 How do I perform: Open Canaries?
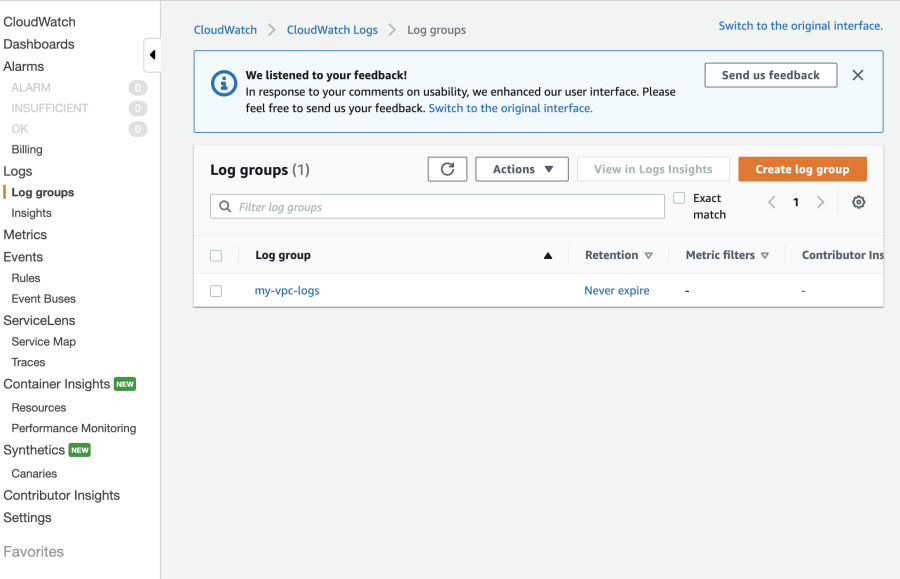click(x=34, y=473)
